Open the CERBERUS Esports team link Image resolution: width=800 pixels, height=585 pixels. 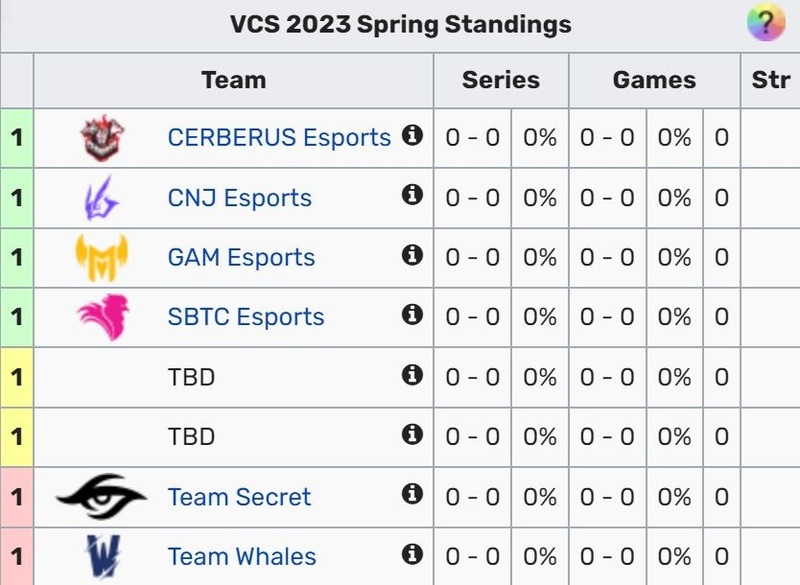point(279,137)
